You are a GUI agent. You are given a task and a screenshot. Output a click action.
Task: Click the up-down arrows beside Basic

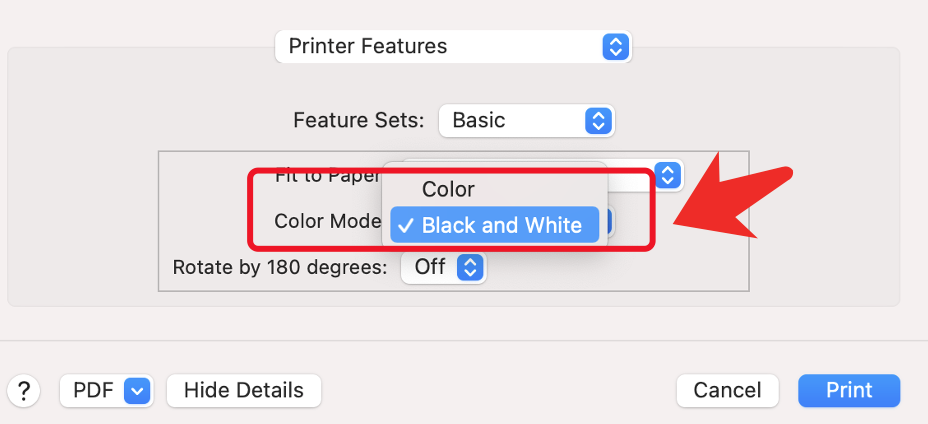598,121
